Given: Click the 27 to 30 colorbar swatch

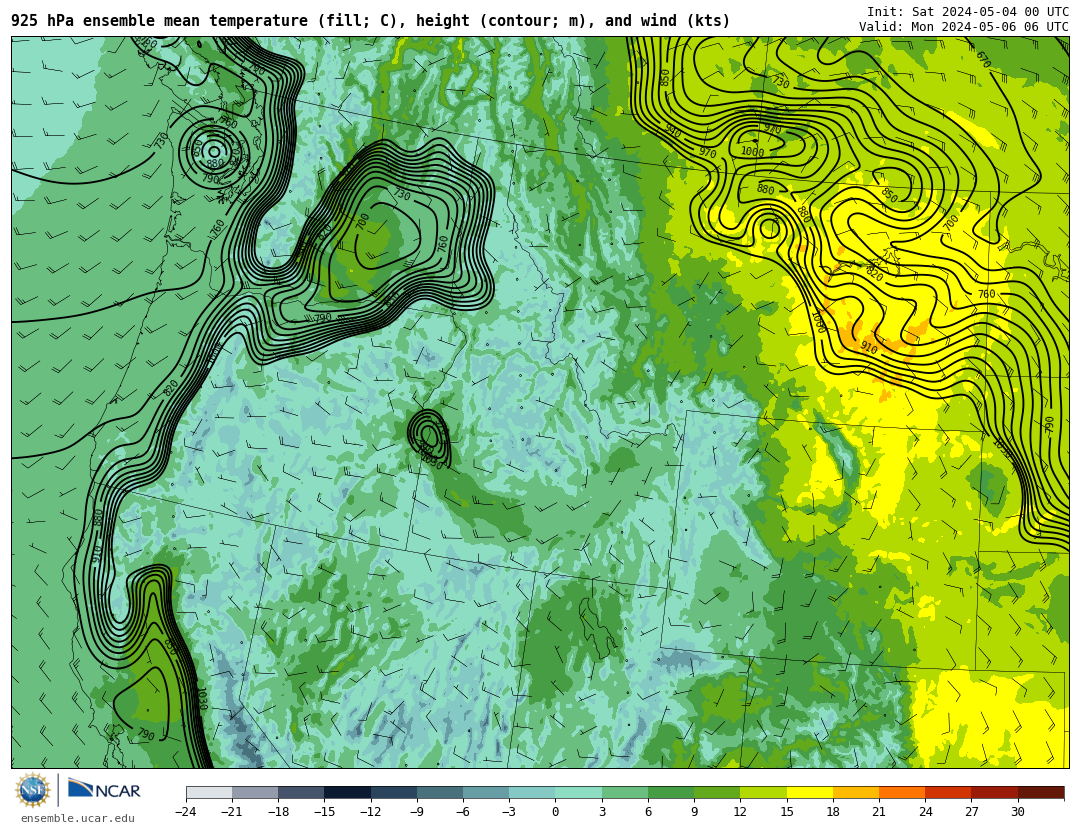Looking at the screenshot, I should [x=995, y=792].
